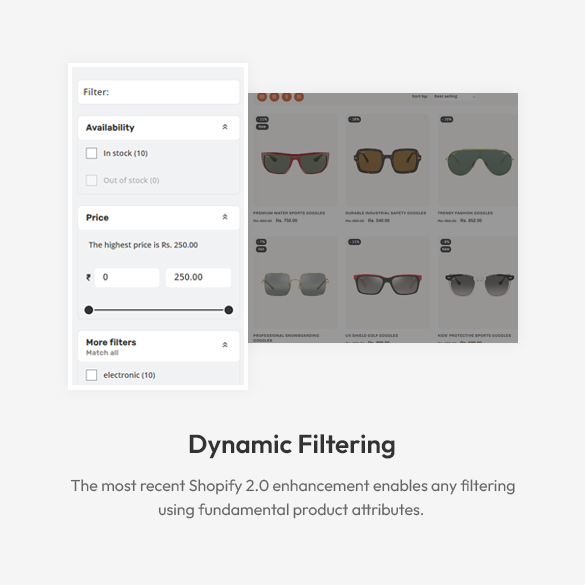
Task: Check the In stock (10) checkbox
Action: click(x=91, y=153)
